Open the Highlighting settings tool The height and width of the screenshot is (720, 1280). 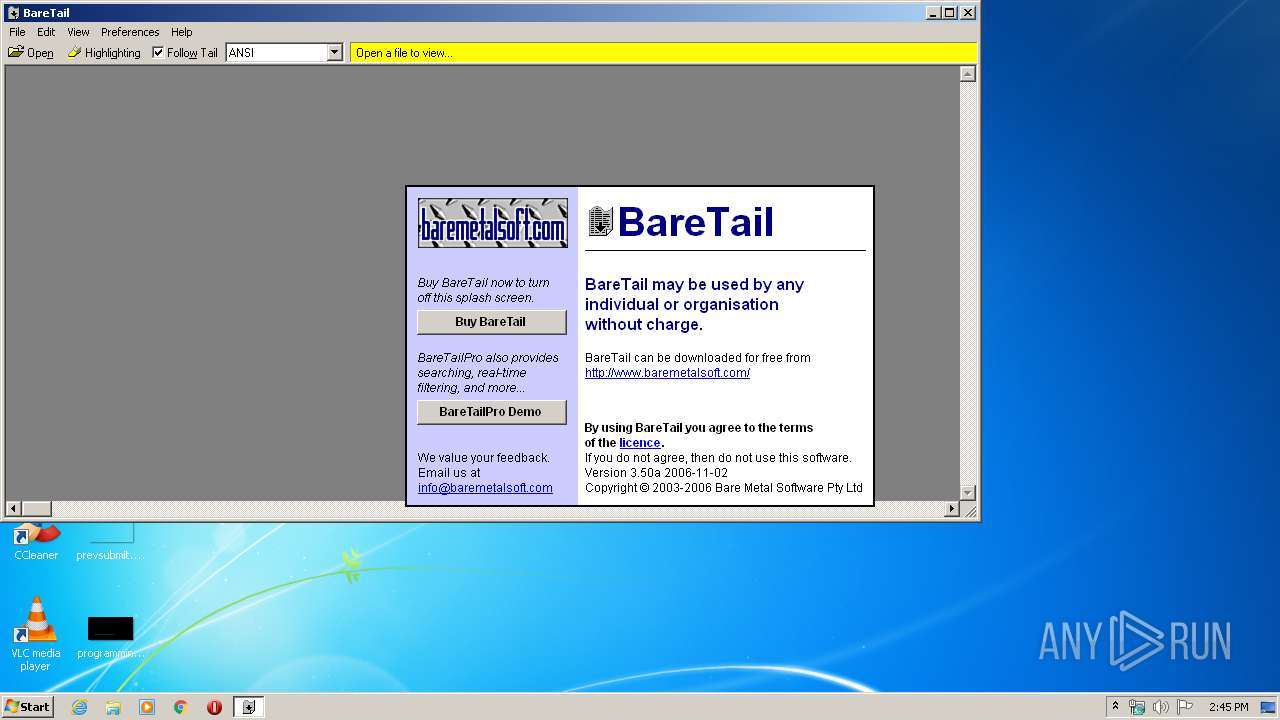click(104, 53)
